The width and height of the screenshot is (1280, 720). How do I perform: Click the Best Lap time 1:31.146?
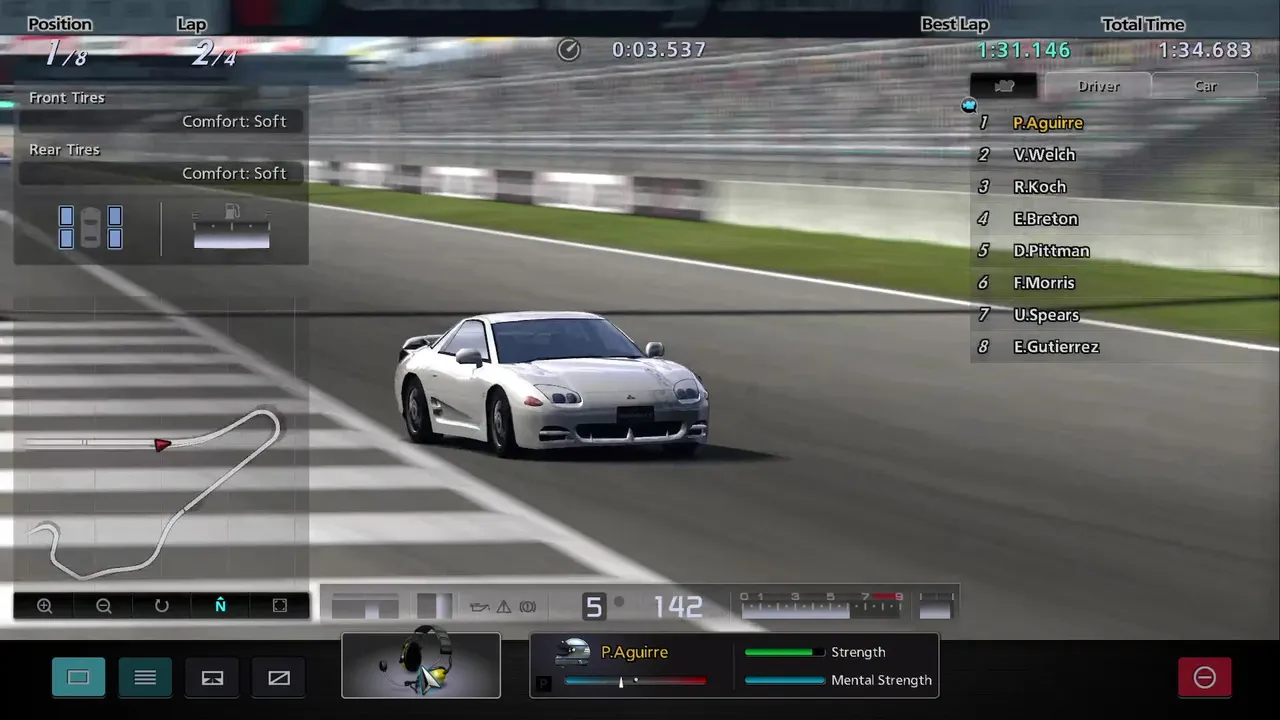pyautogui.click(x=1024, y=50)
